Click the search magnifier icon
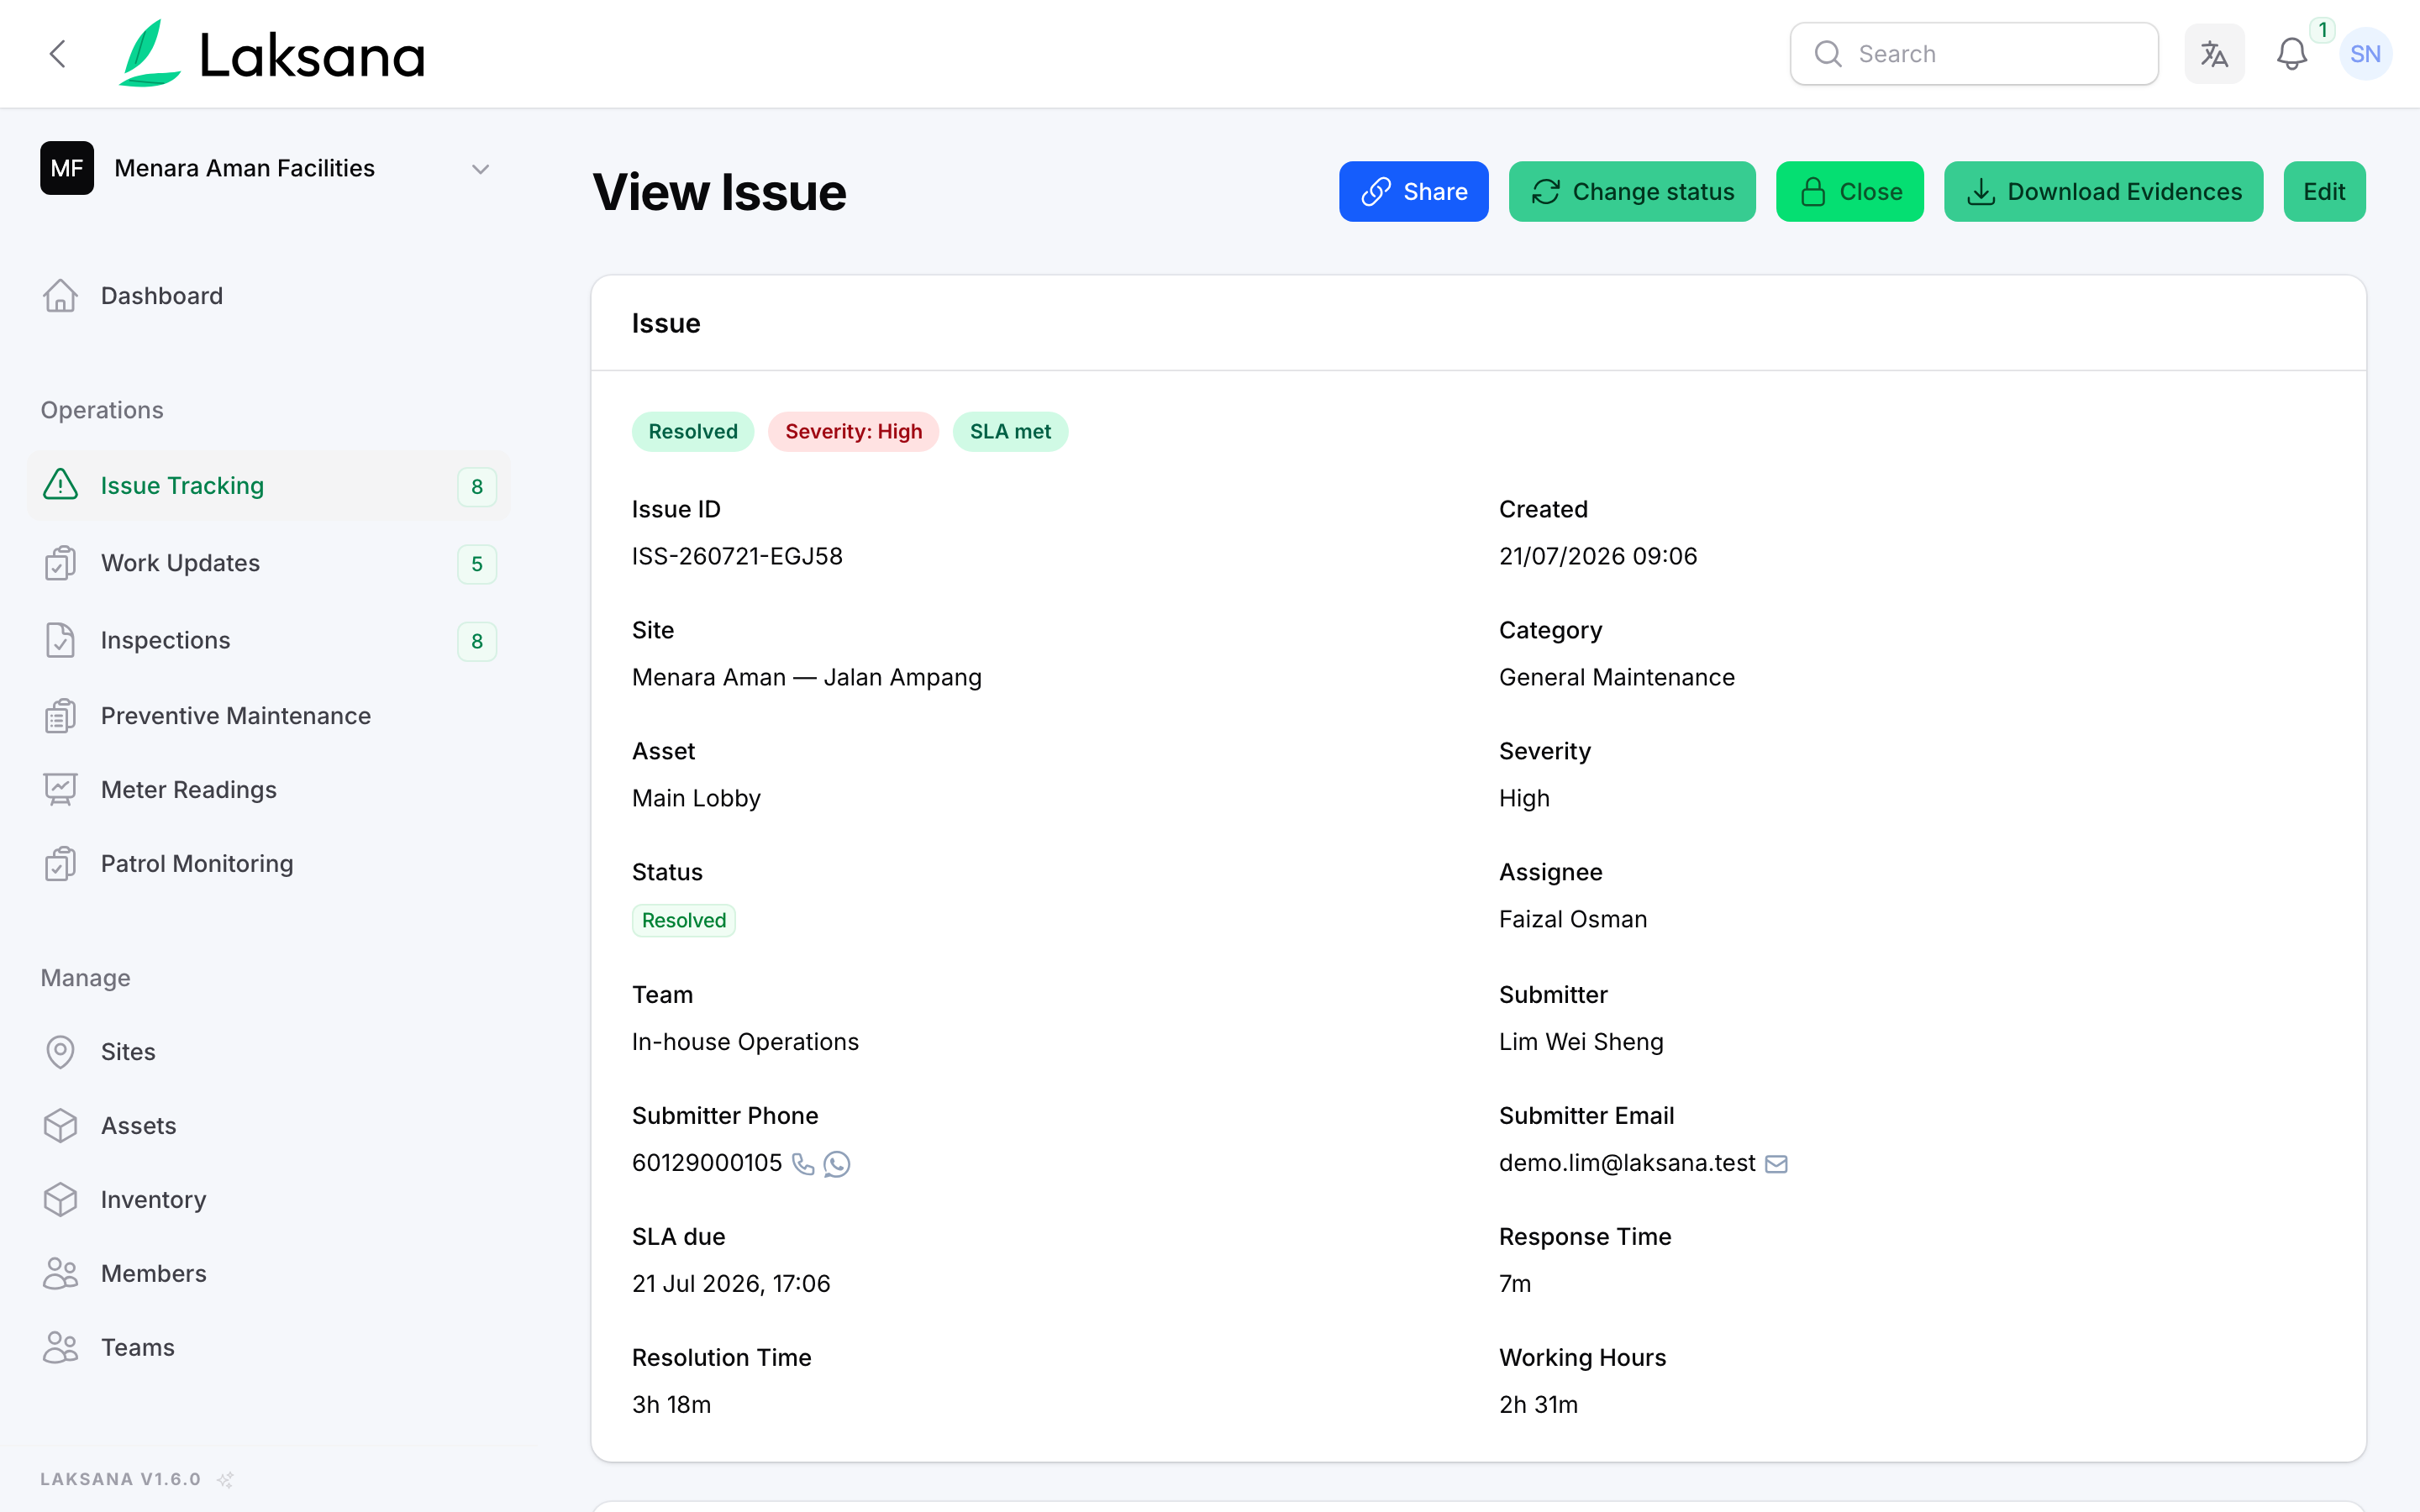This screenshot has height=1512, width=2420. pos(1828,54)
